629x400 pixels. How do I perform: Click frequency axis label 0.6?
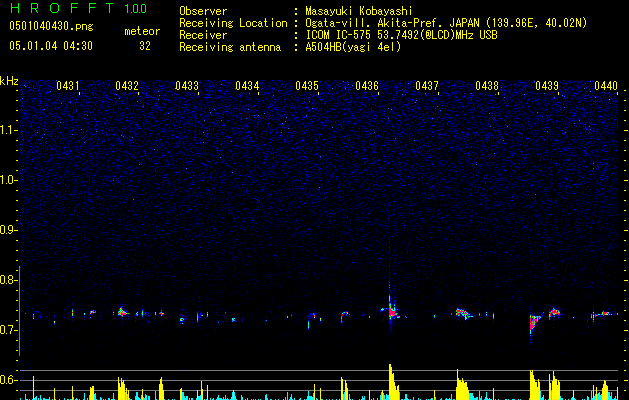click(x=9, y=380)
